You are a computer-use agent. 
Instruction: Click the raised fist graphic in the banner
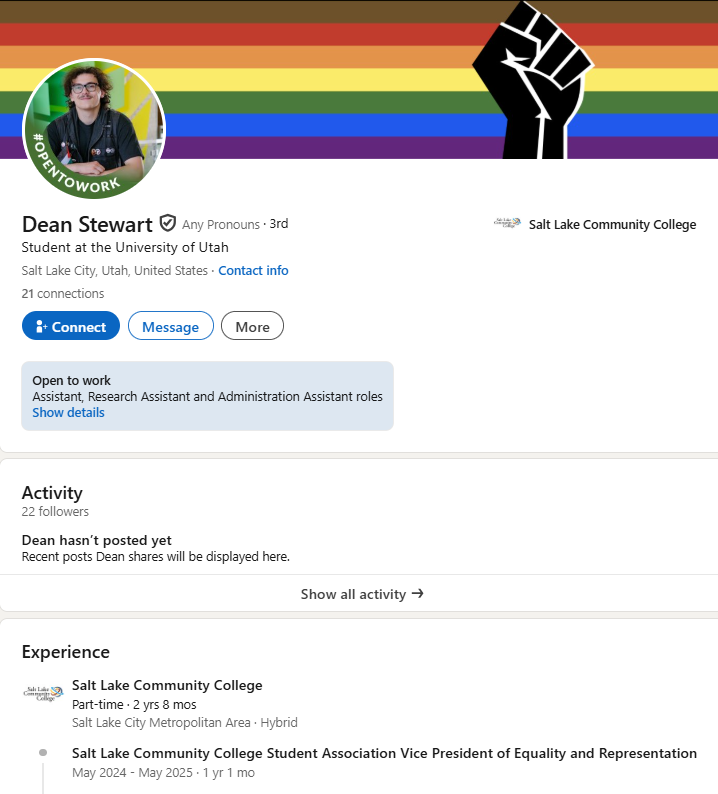(531, 80)
